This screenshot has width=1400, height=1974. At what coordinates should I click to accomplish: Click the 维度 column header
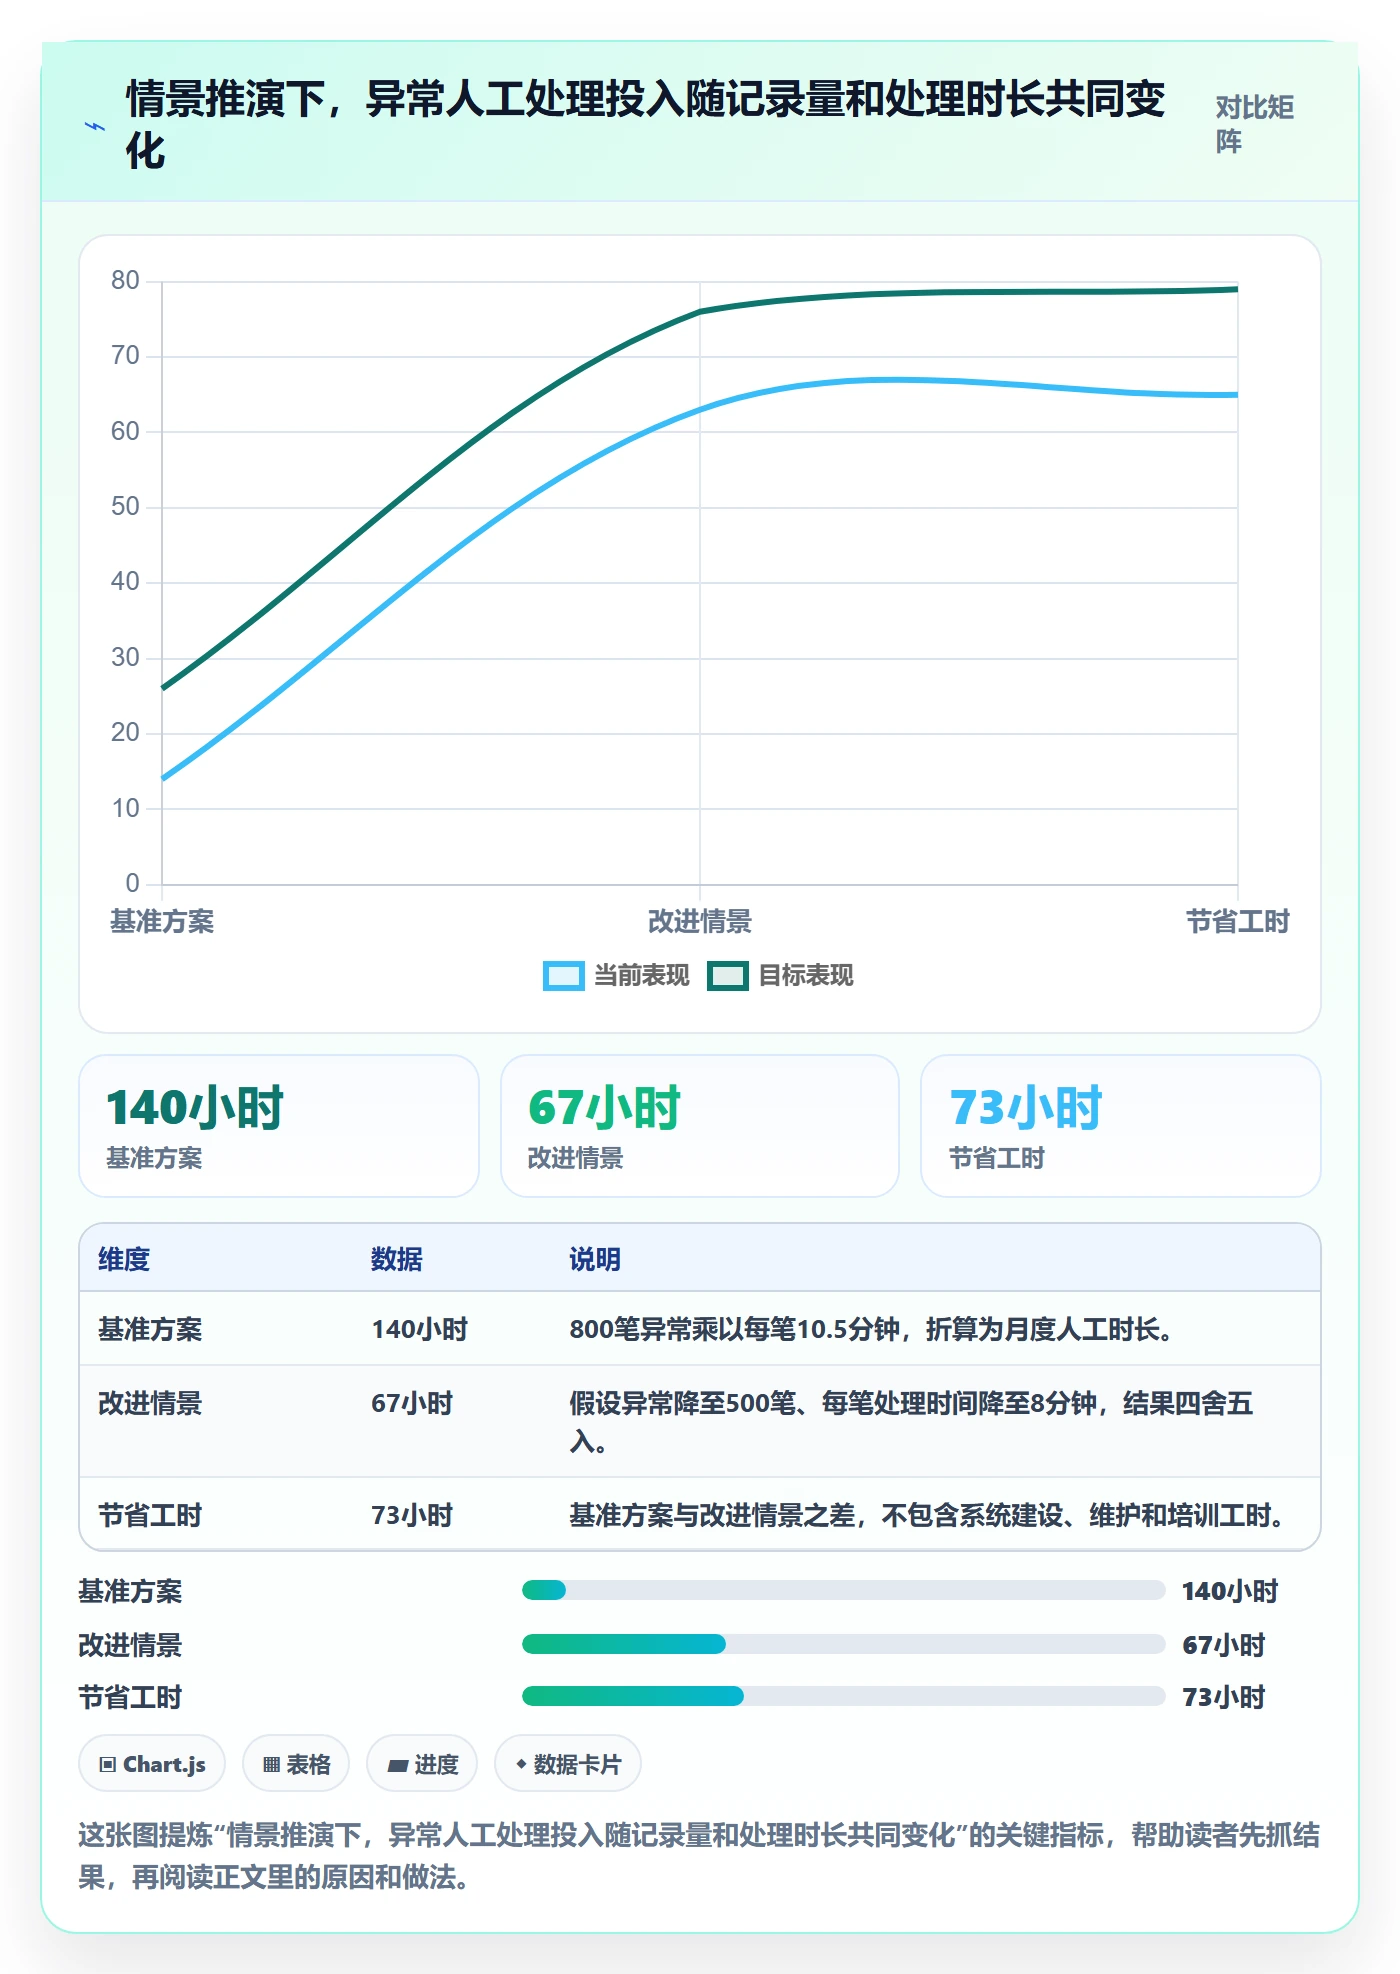124,1259
